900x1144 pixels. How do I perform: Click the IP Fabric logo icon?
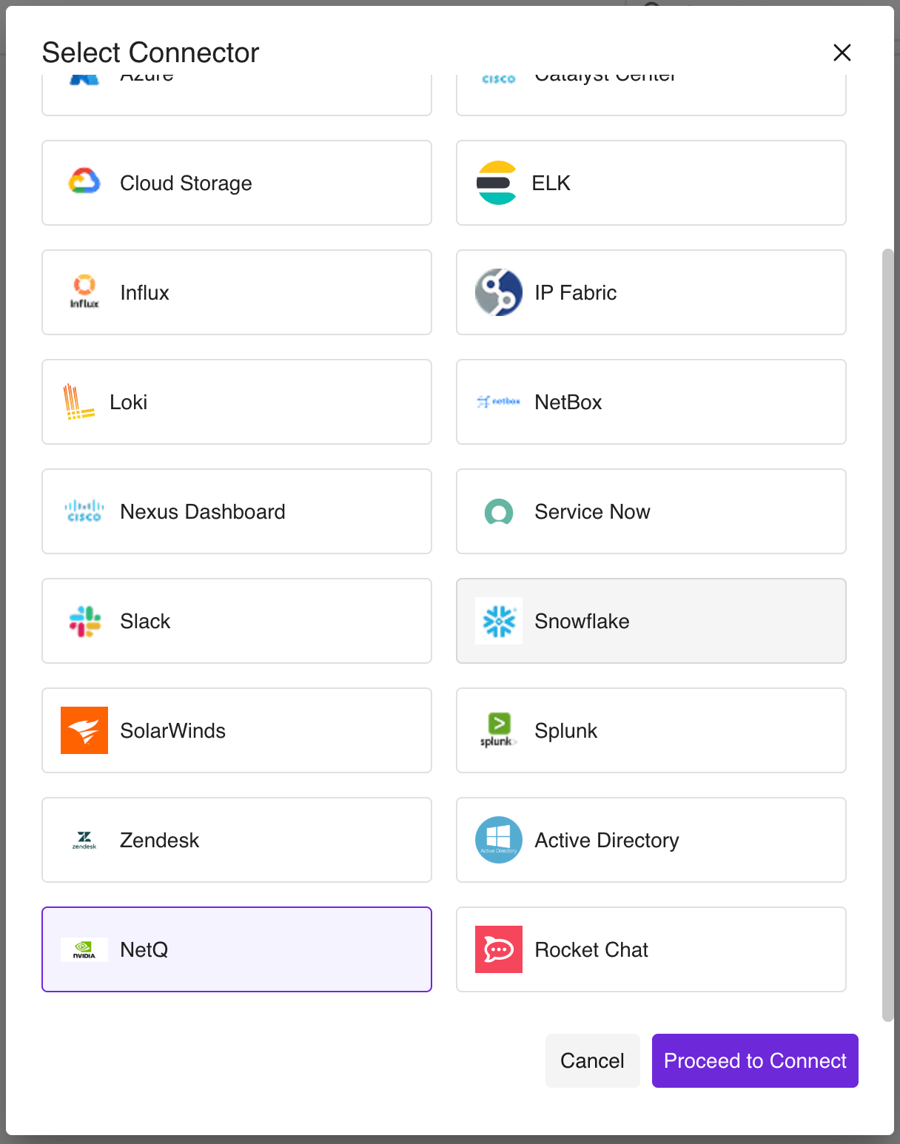[498, 292]
